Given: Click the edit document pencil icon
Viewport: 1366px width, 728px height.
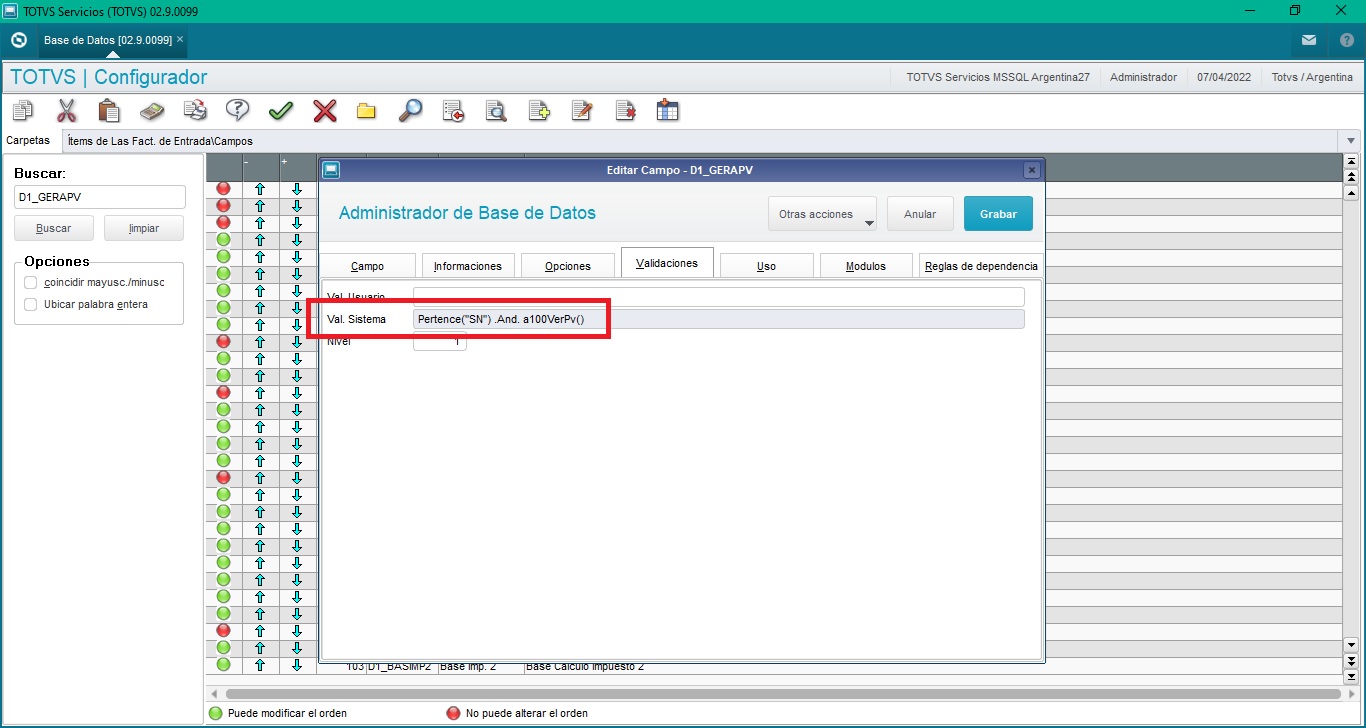Looking at the screenshot, I should (x=582, y=110).
